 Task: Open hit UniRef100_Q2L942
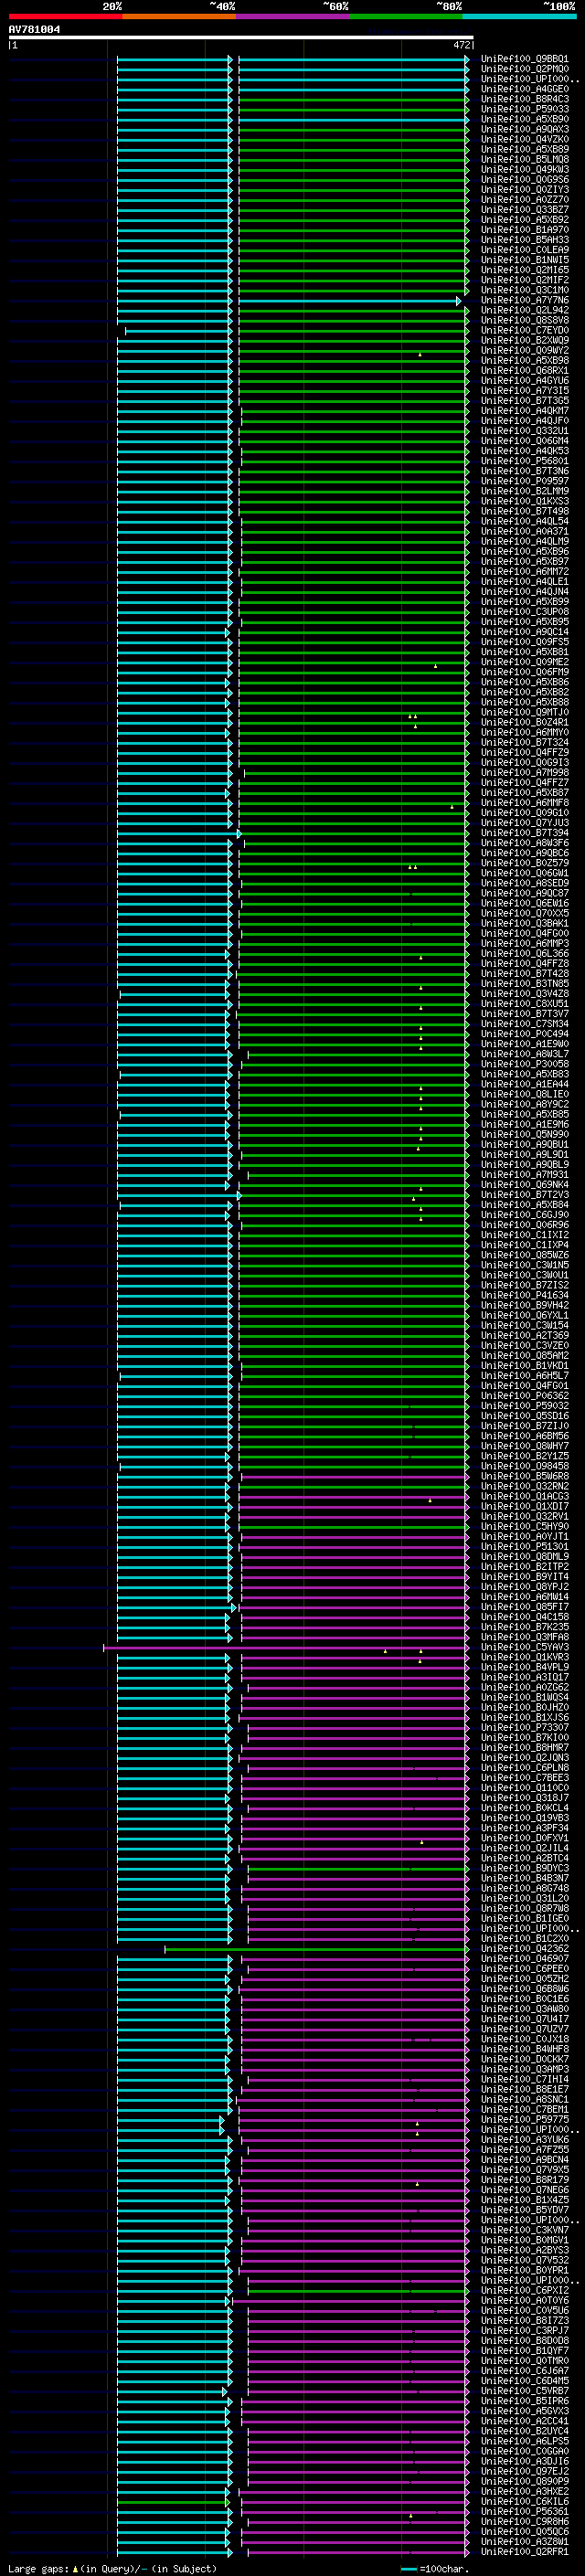[525, 310]
